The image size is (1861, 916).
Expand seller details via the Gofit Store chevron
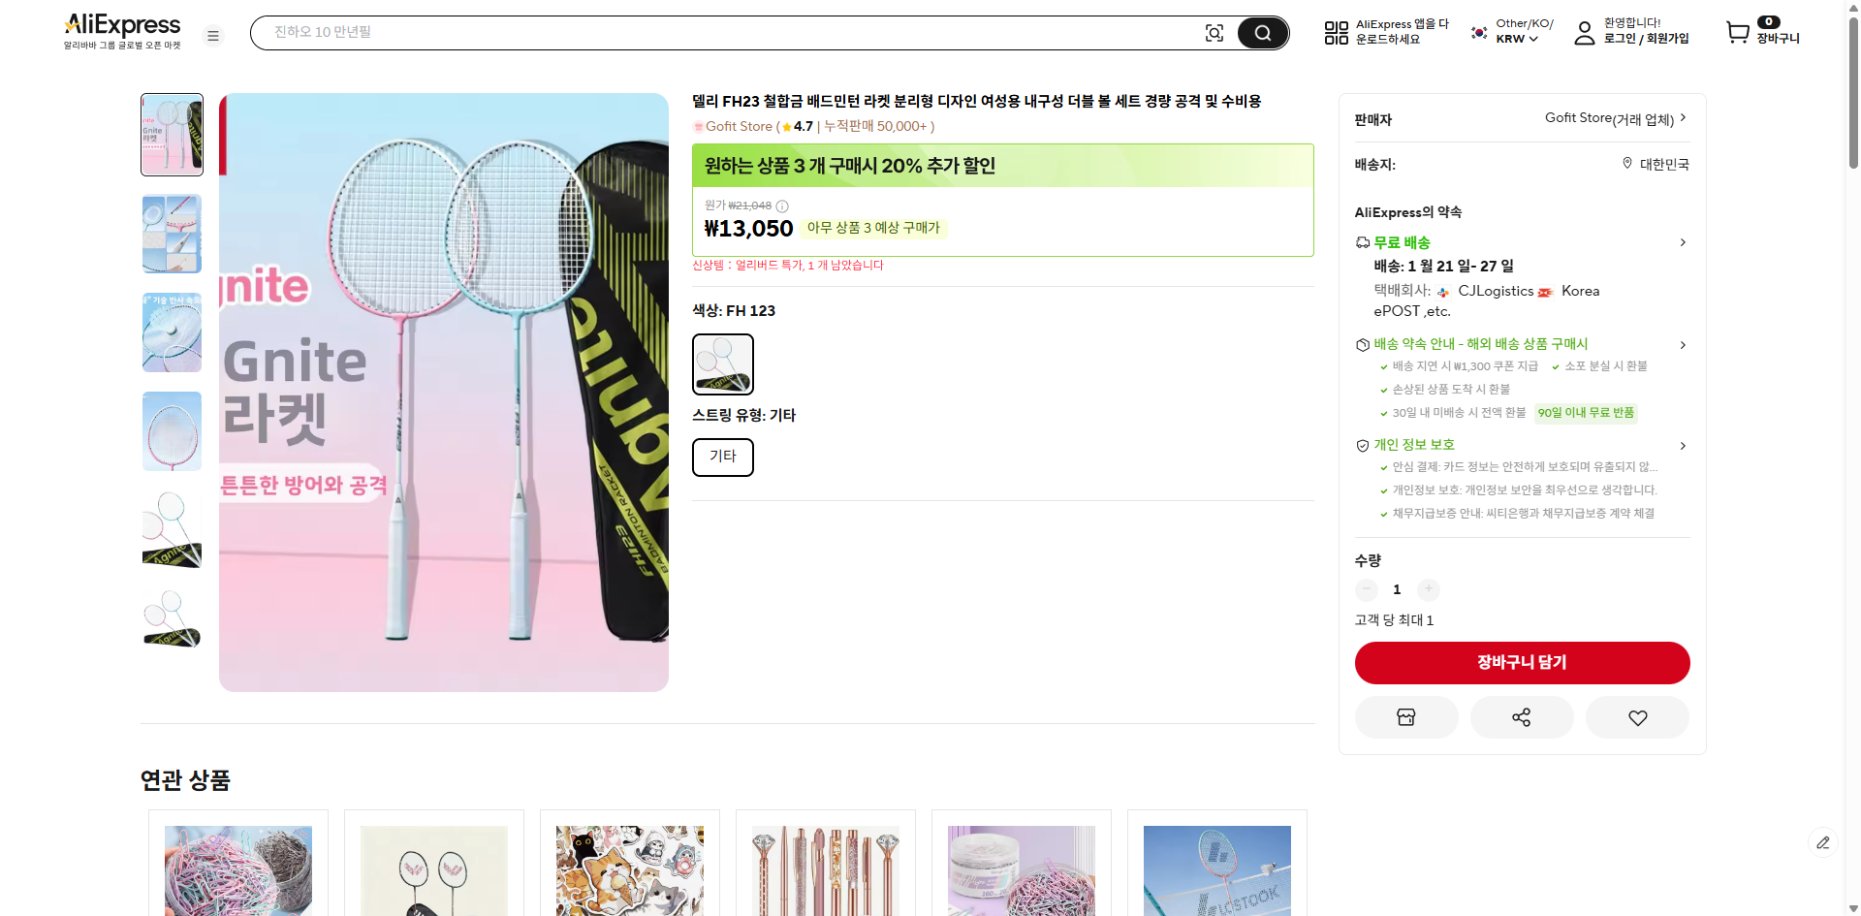[1684, 117]
